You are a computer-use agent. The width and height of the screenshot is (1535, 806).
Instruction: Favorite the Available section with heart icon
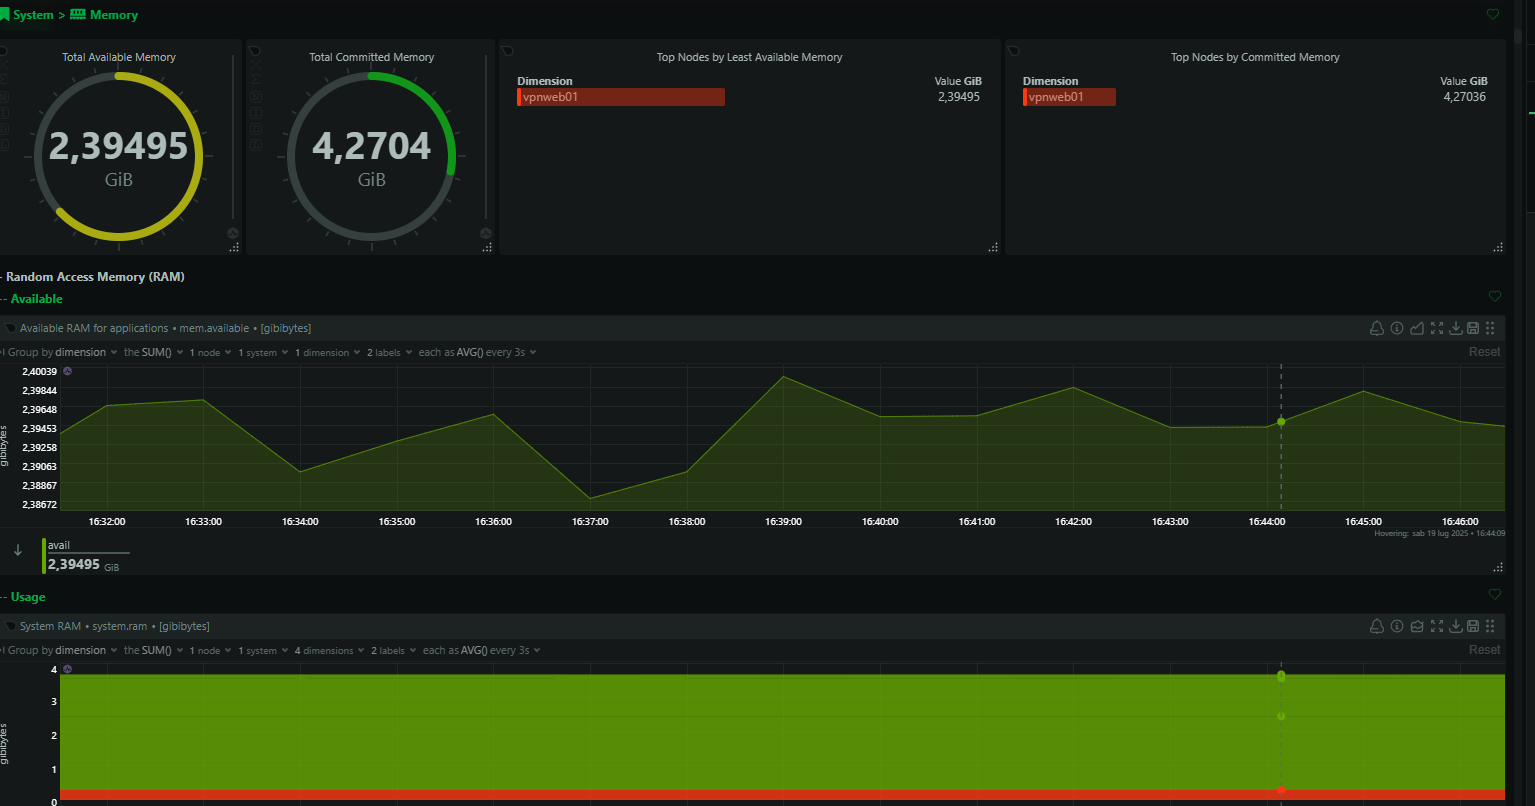(1495, 297)
